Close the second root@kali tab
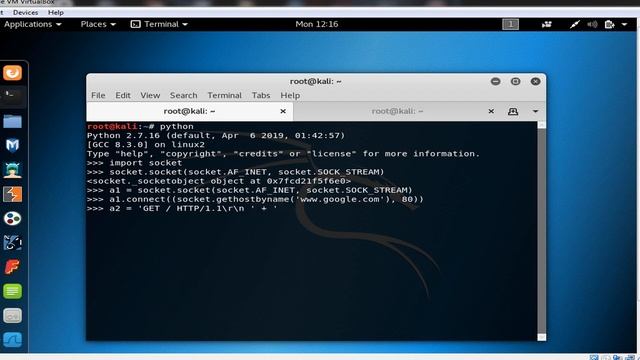 tap(491, 111)
